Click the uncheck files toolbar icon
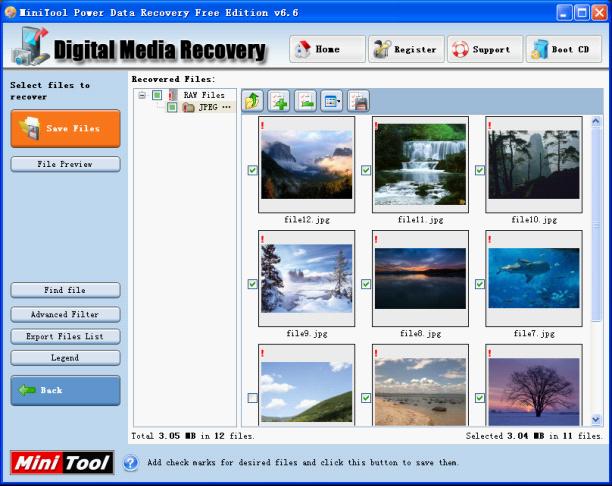The height and width of the screenshot is (486, 612). tap(305, 101)
